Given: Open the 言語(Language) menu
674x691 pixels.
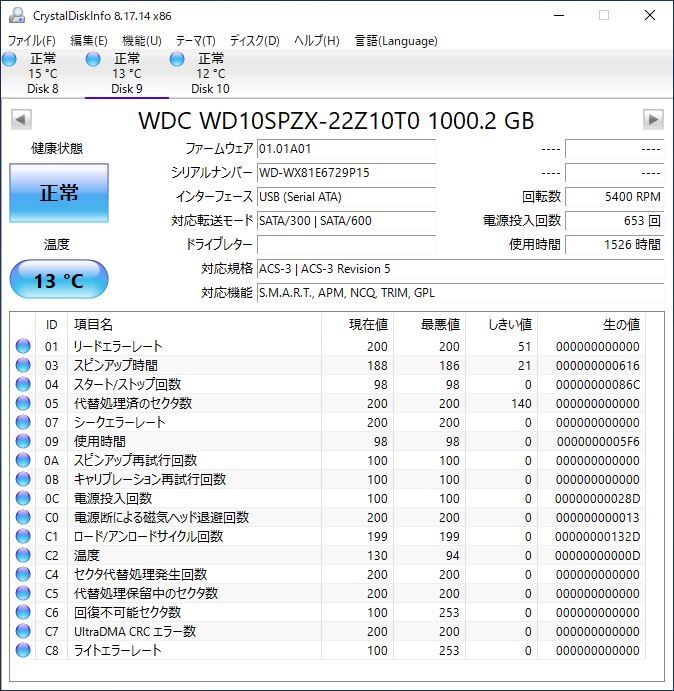Looking at the screenshot, I should click(x=396, y=41).
